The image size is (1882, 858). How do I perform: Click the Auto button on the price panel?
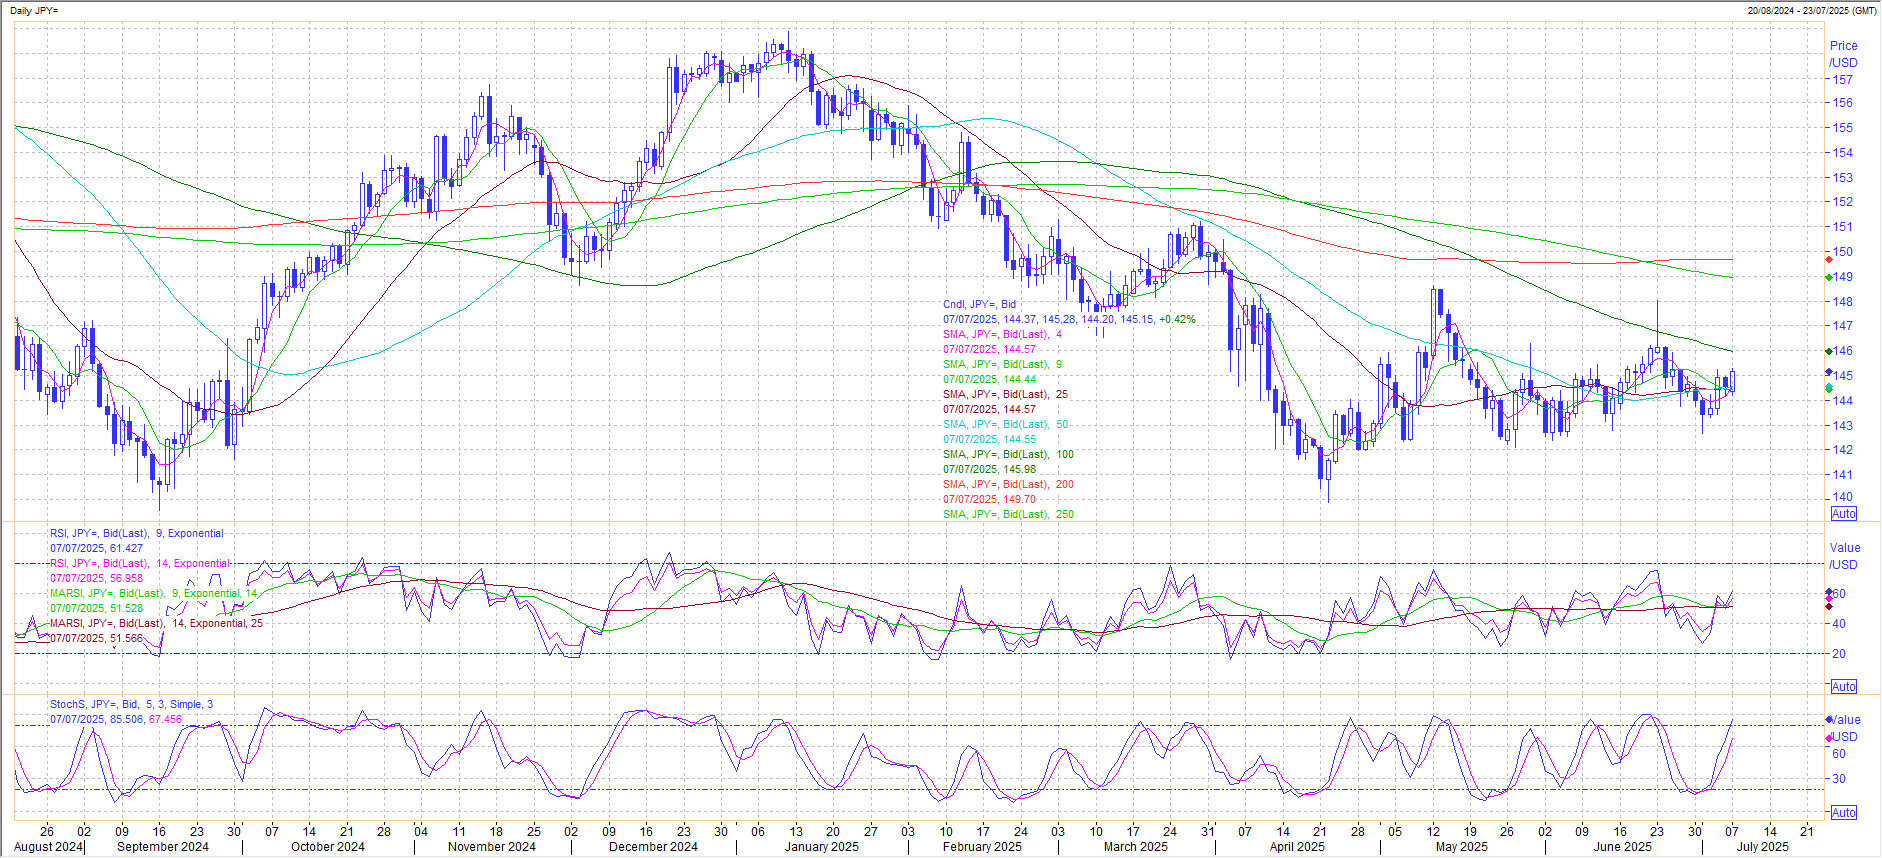pos(1843,514)
